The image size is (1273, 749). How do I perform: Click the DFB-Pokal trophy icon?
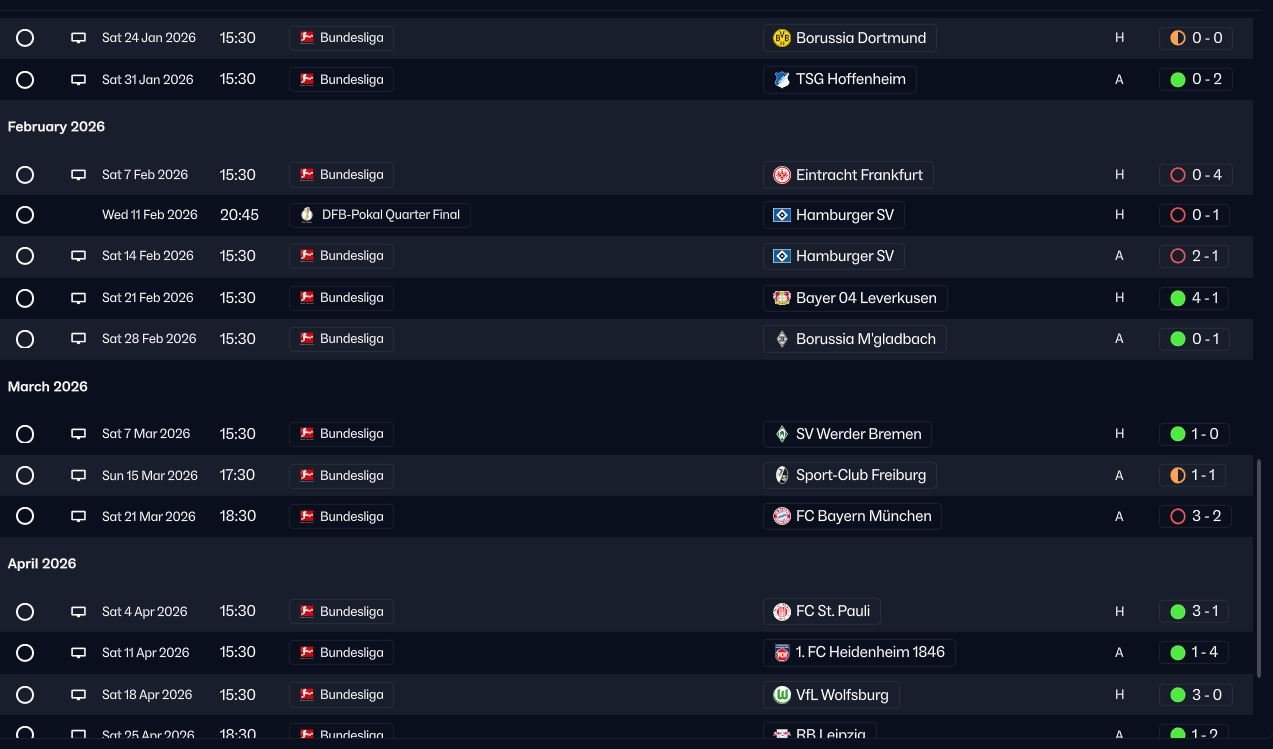(x=307, y=215)
